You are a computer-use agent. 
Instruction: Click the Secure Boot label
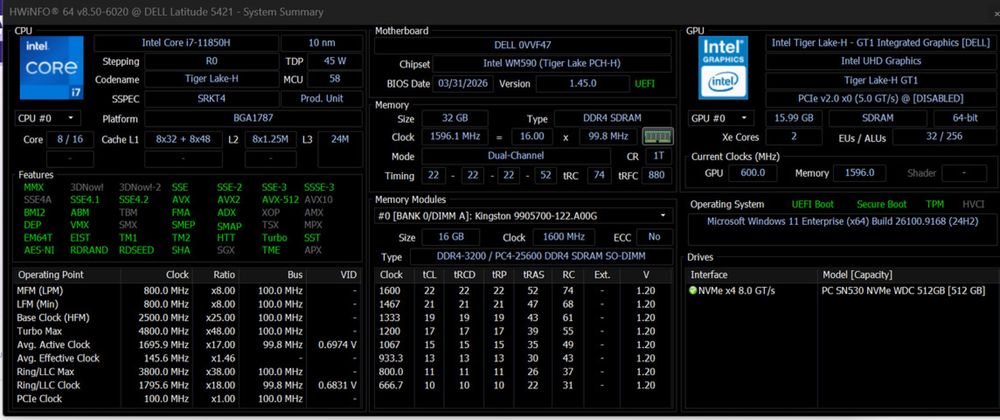coord(881,205)
